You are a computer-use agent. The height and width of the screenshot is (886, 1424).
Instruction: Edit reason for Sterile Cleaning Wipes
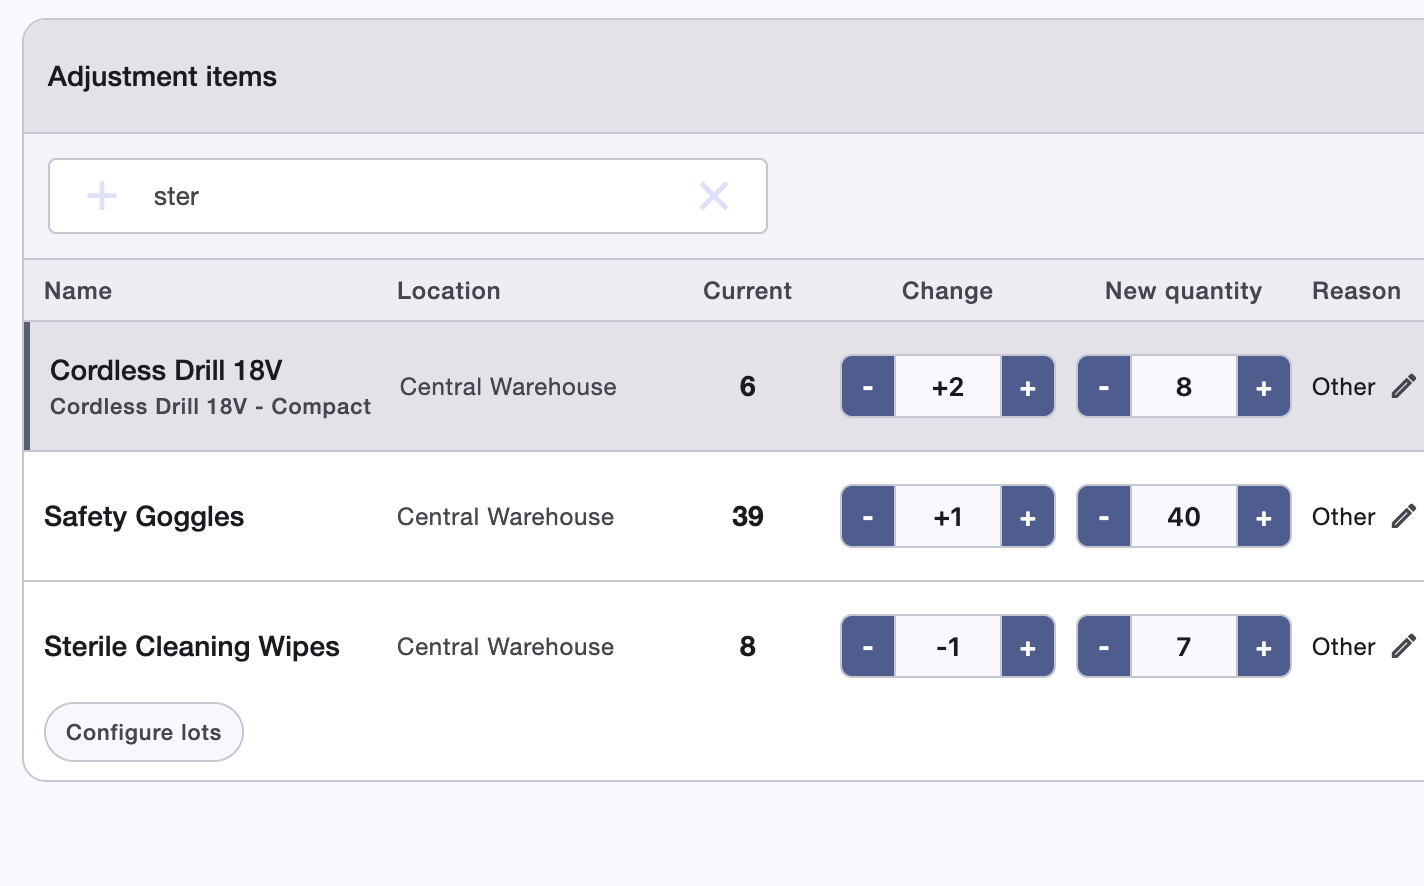[x=1404, y=646]
